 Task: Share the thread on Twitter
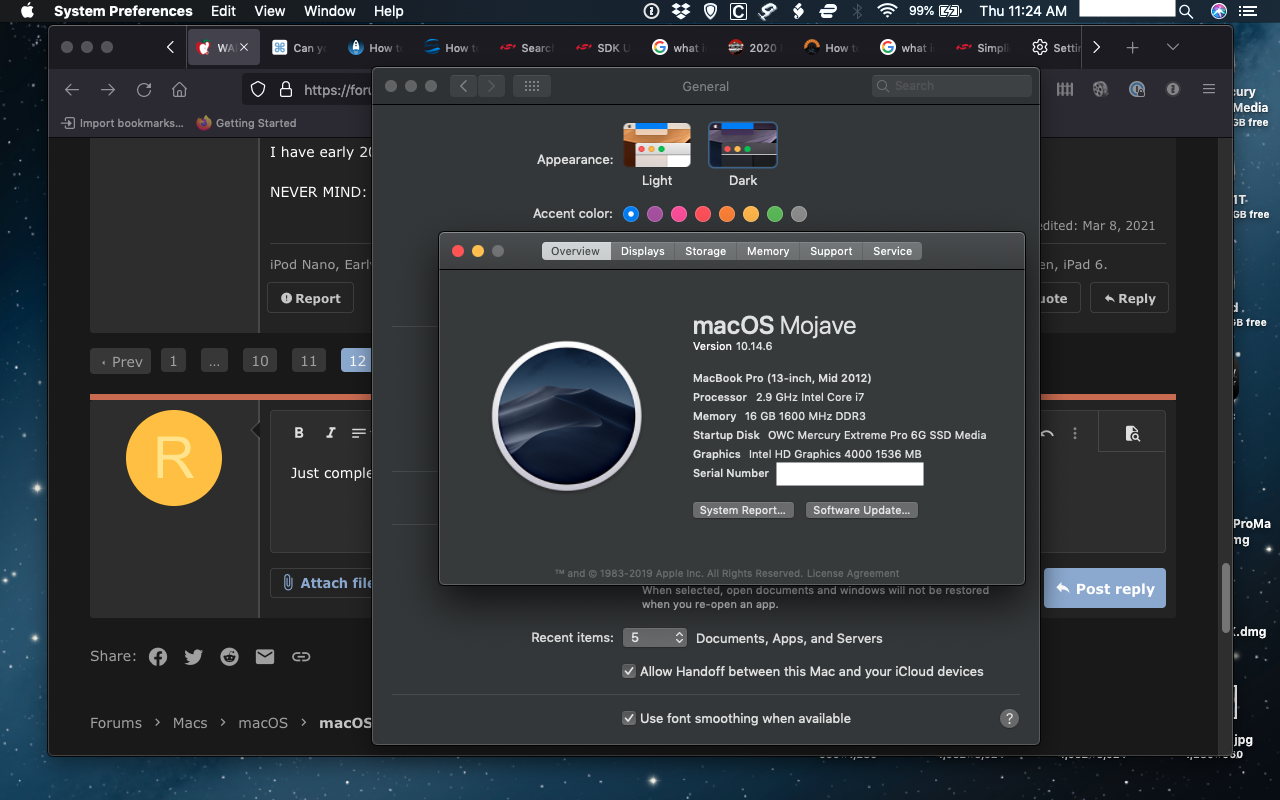(x=194, y=656)
